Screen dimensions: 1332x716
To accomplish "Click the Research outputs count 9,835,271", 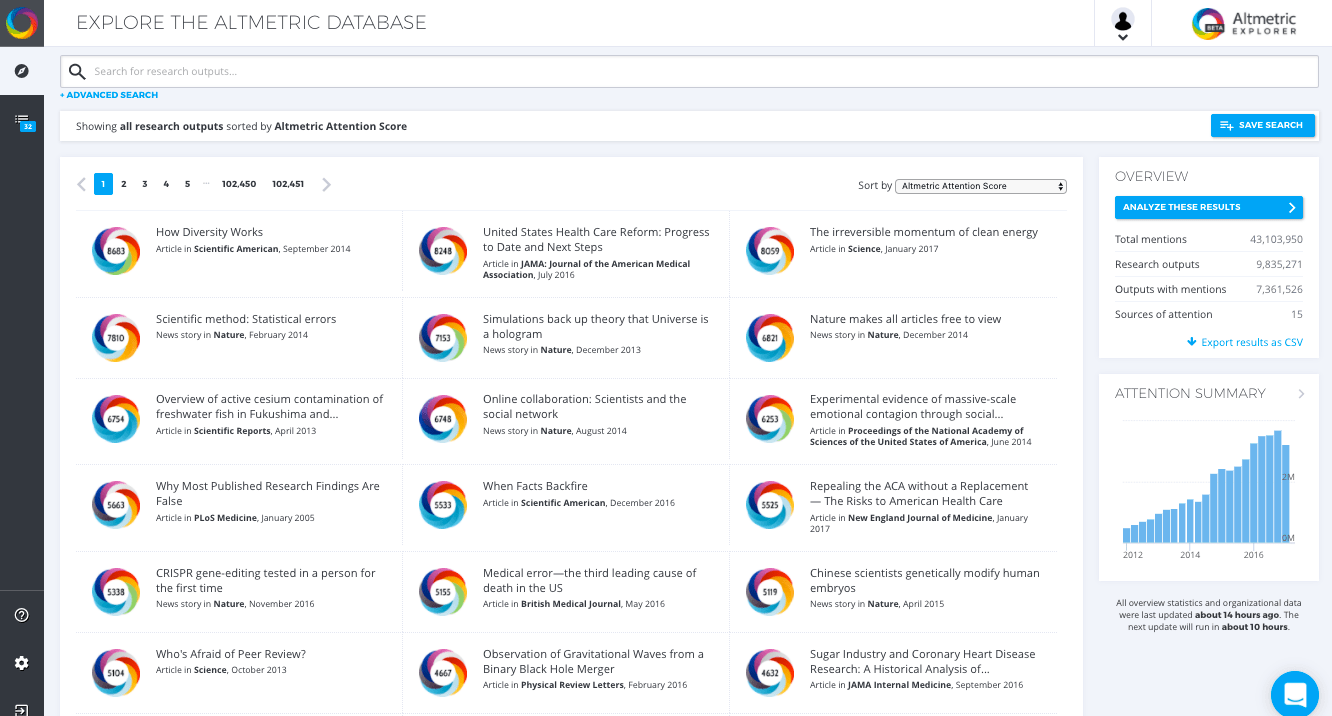I will (x=1279, y=265).
